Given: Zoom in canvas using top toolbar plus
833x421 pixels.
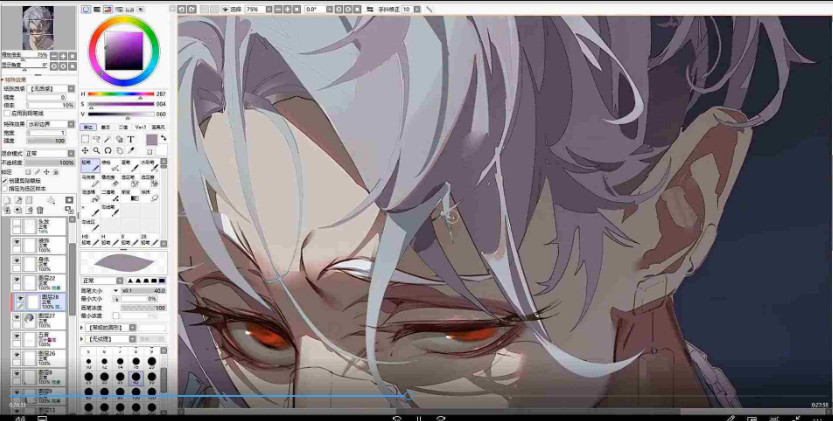Looking at the screenshot, I should click(x=287, y=9).
